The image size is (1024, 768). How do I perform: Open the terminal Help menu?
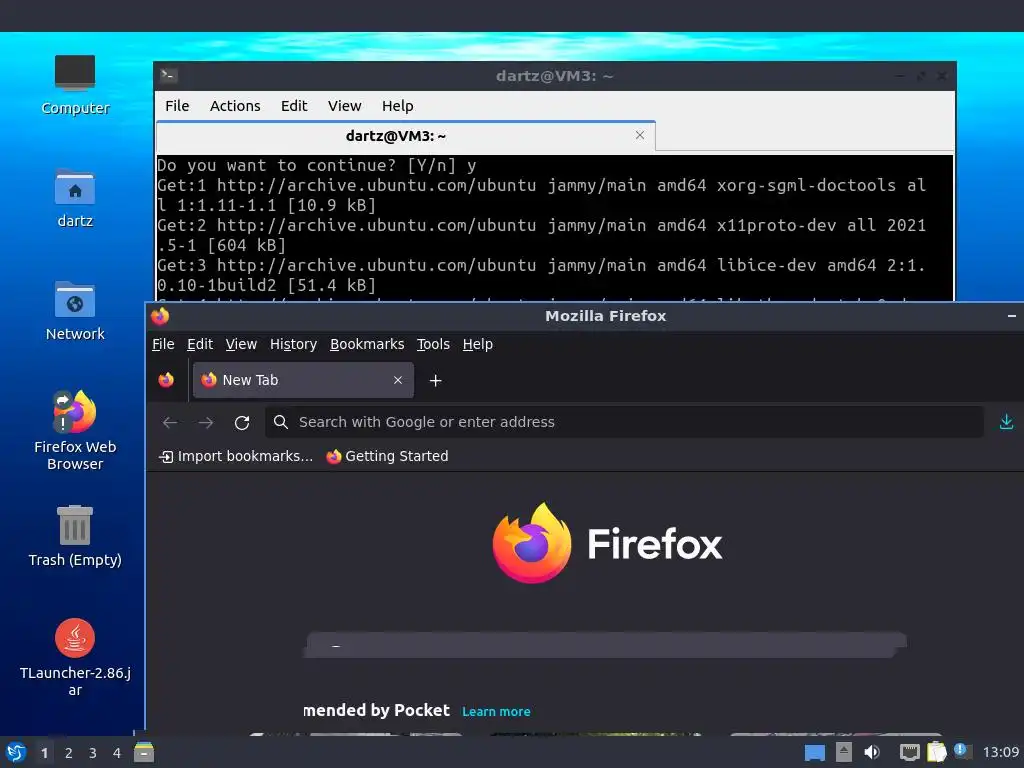(397, 106)
